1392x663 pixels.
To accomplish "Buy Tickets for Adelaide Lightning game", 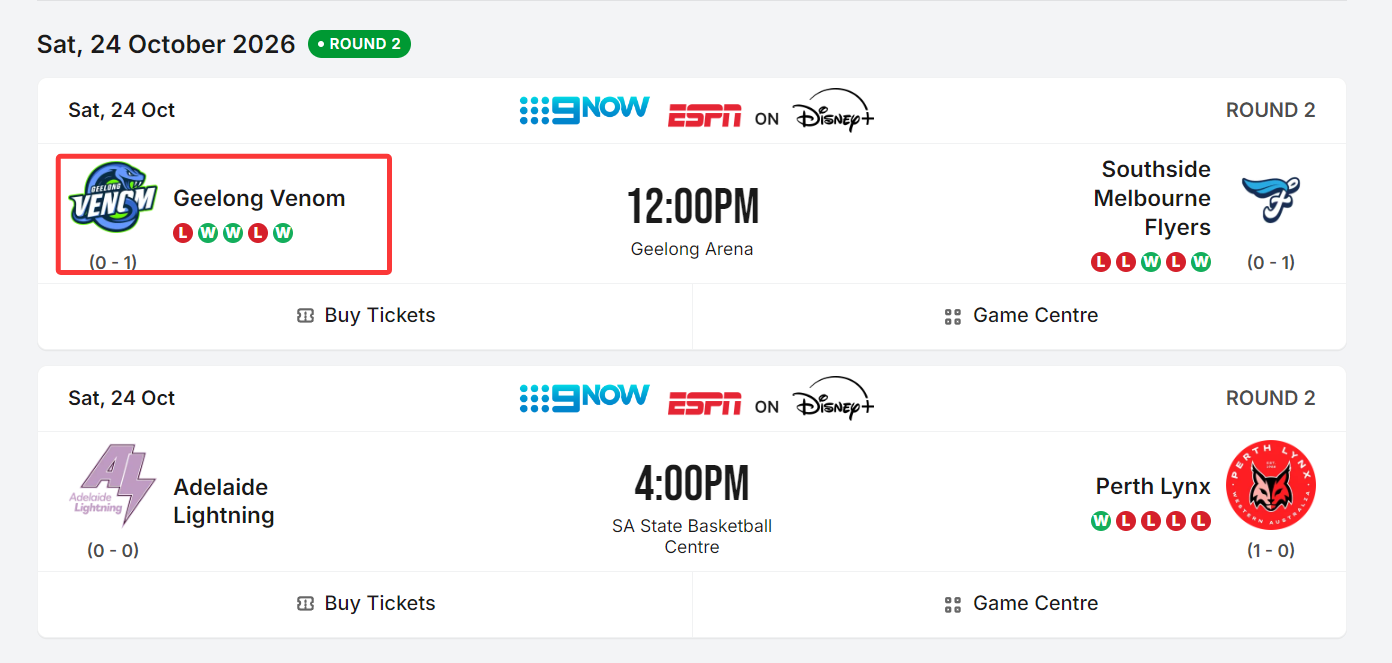I will point(365,604).
